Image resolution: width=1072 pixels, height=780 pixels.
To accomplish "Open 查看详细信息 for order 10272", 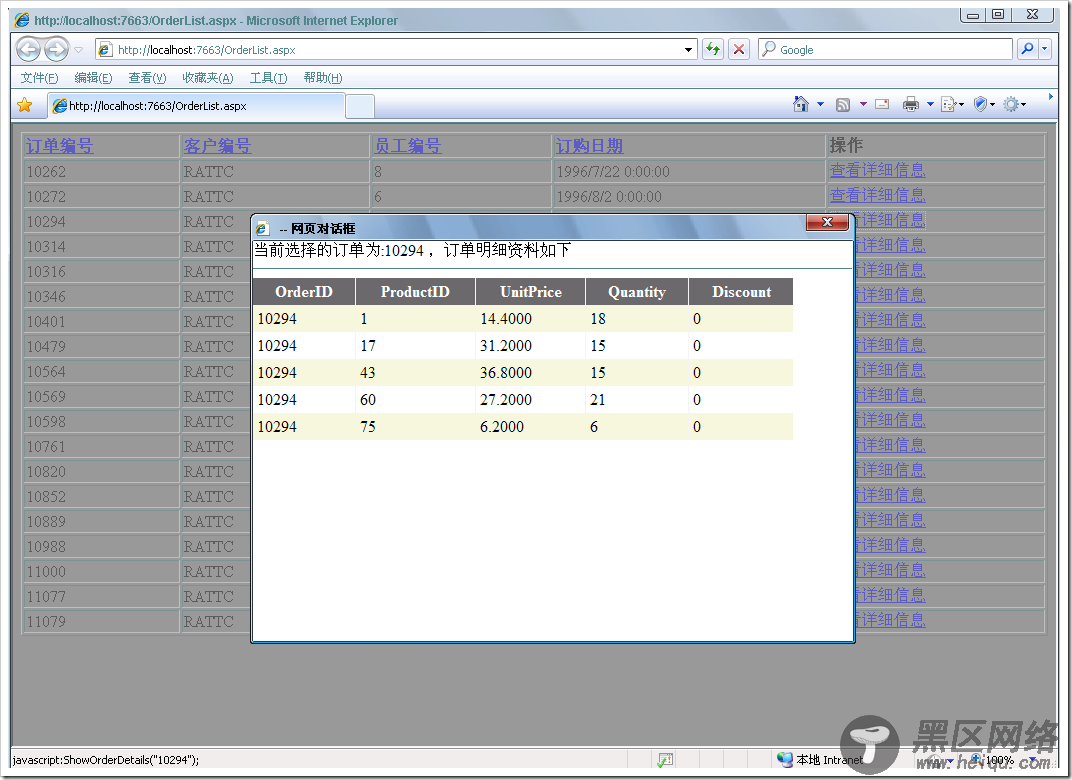I will (x=878, y=196).
